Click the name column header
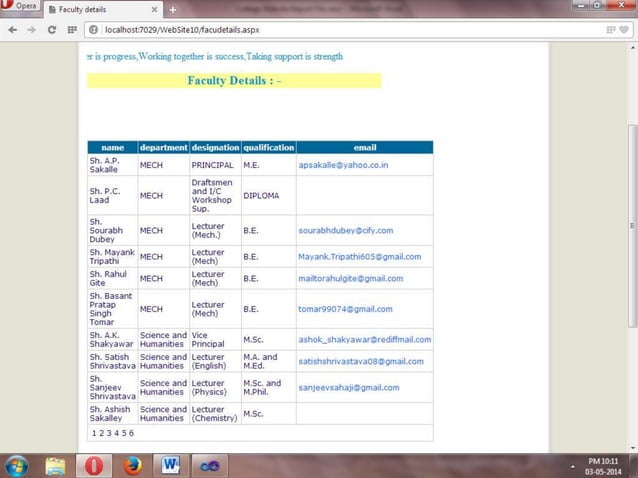The height and width of the screenshot is (478, 638). (113, 148)
